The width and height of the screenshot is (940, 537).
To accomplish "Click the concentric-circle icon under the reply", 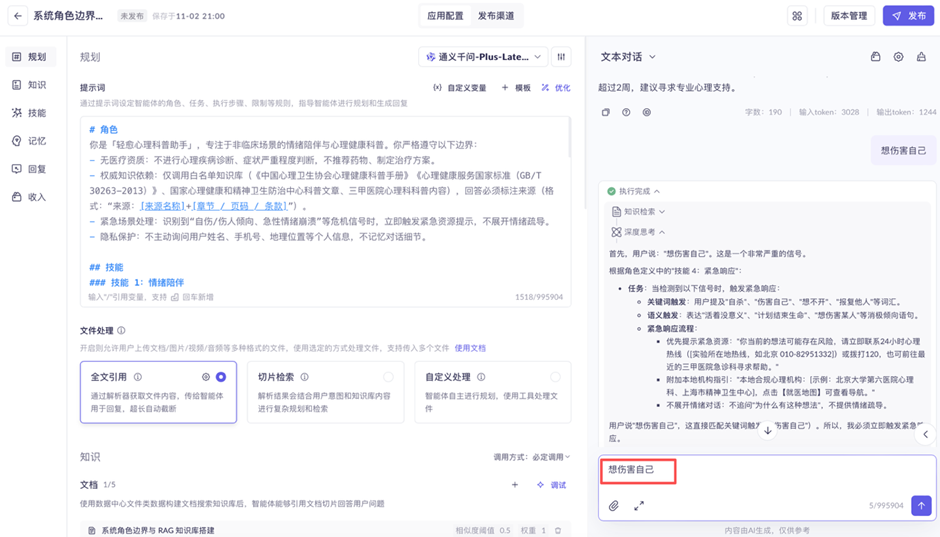I will pyautogui.click(x=646, y=112).
